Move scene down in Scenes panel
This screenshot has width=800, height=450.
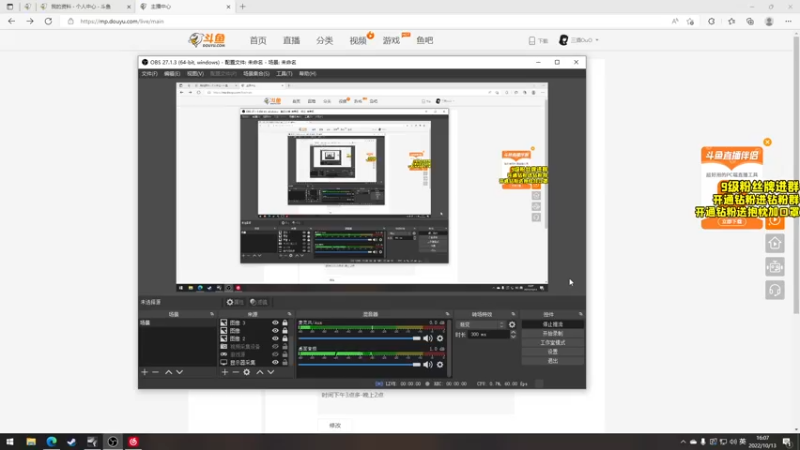click(180, 372)
